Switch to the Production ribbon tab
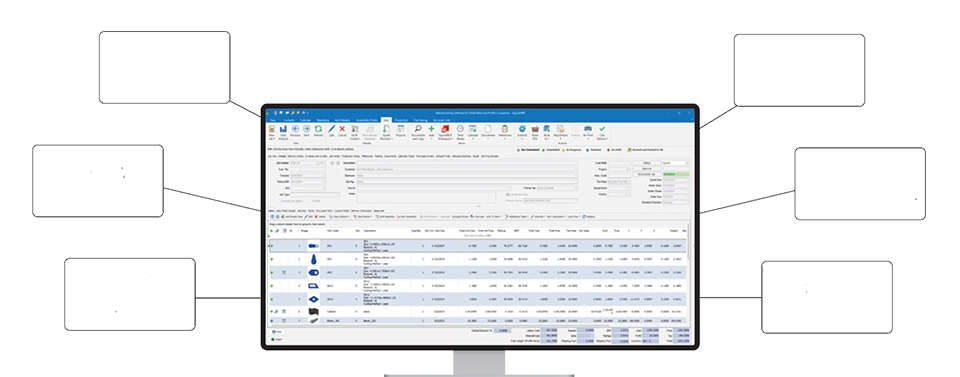The height and width of the screenshot is (377, 960). [x=401, y=121]
